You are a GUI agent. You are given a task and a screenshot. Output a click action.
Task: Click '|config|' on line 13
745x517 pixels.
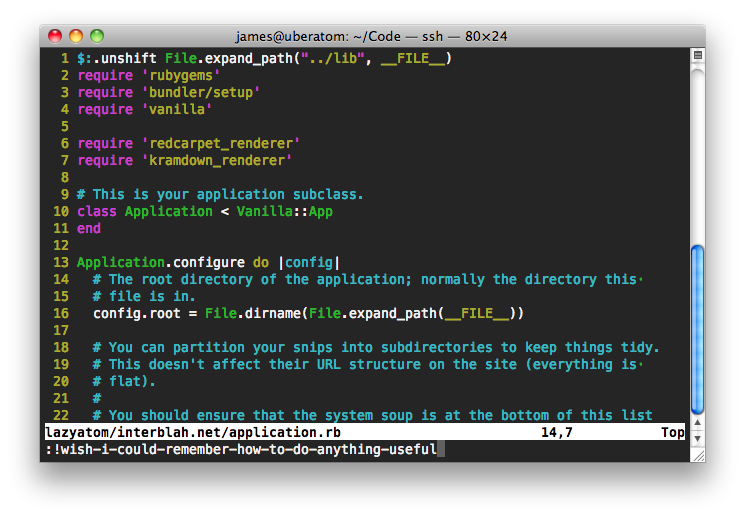pos(309,263)
